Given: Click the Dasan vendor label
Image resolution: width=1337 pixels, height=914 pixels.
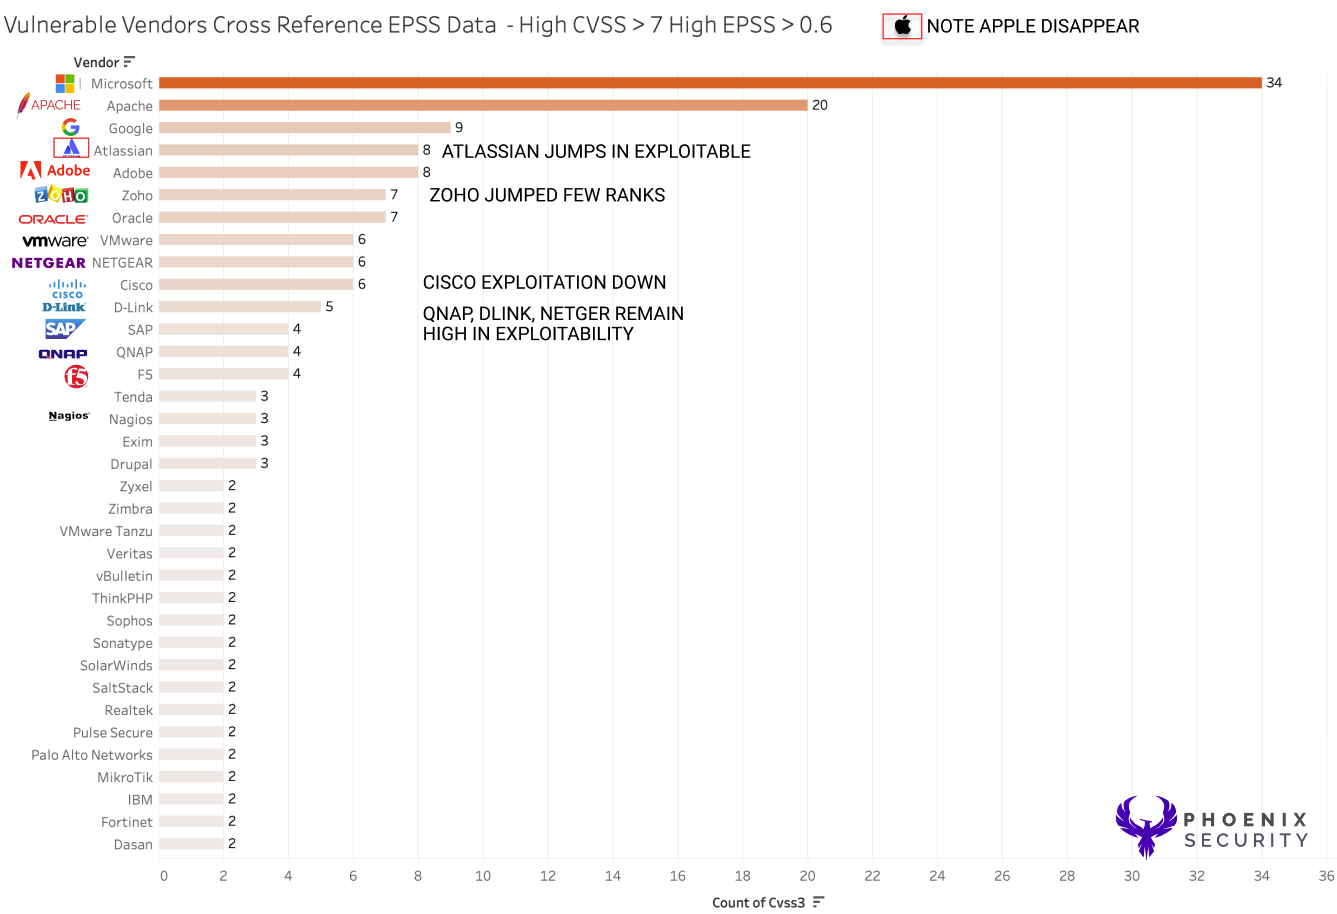Looking at the screenshot, I should pos(133,845).
